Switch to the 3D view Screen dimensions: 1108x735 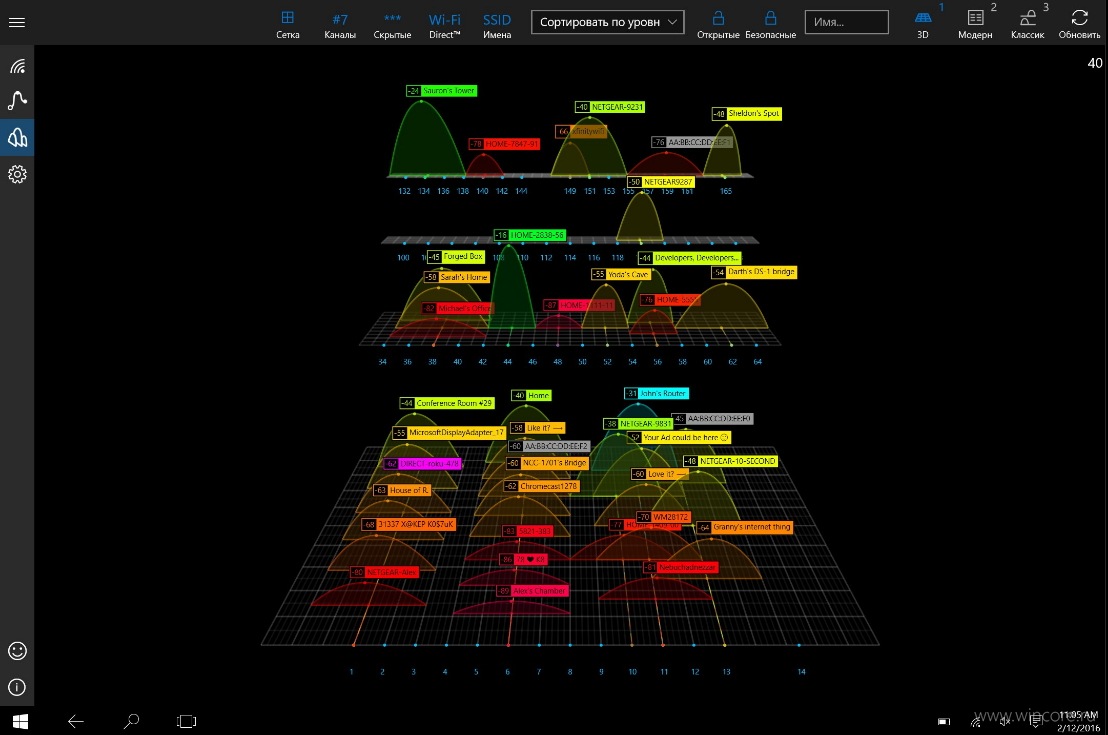pos(923,24)
